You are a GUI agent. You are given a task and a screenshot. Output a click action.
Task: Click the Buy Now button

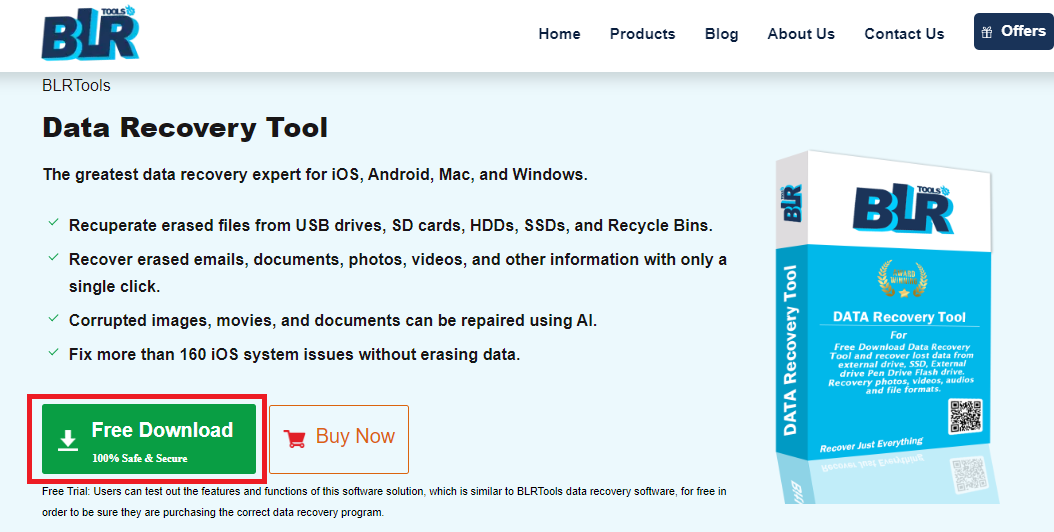click(339, 439)
